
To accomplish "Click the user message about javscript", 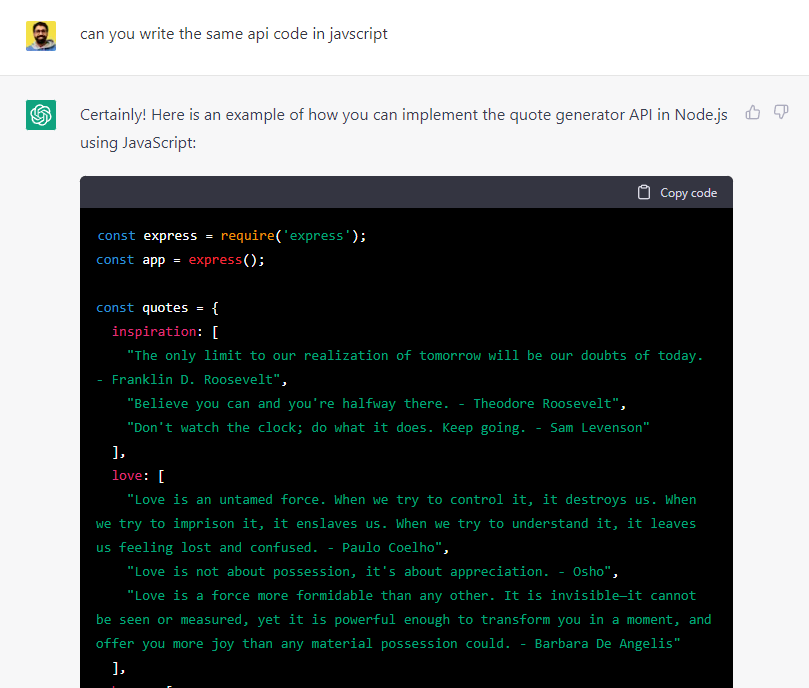I will pyautogui.click(x=234, y=34).
